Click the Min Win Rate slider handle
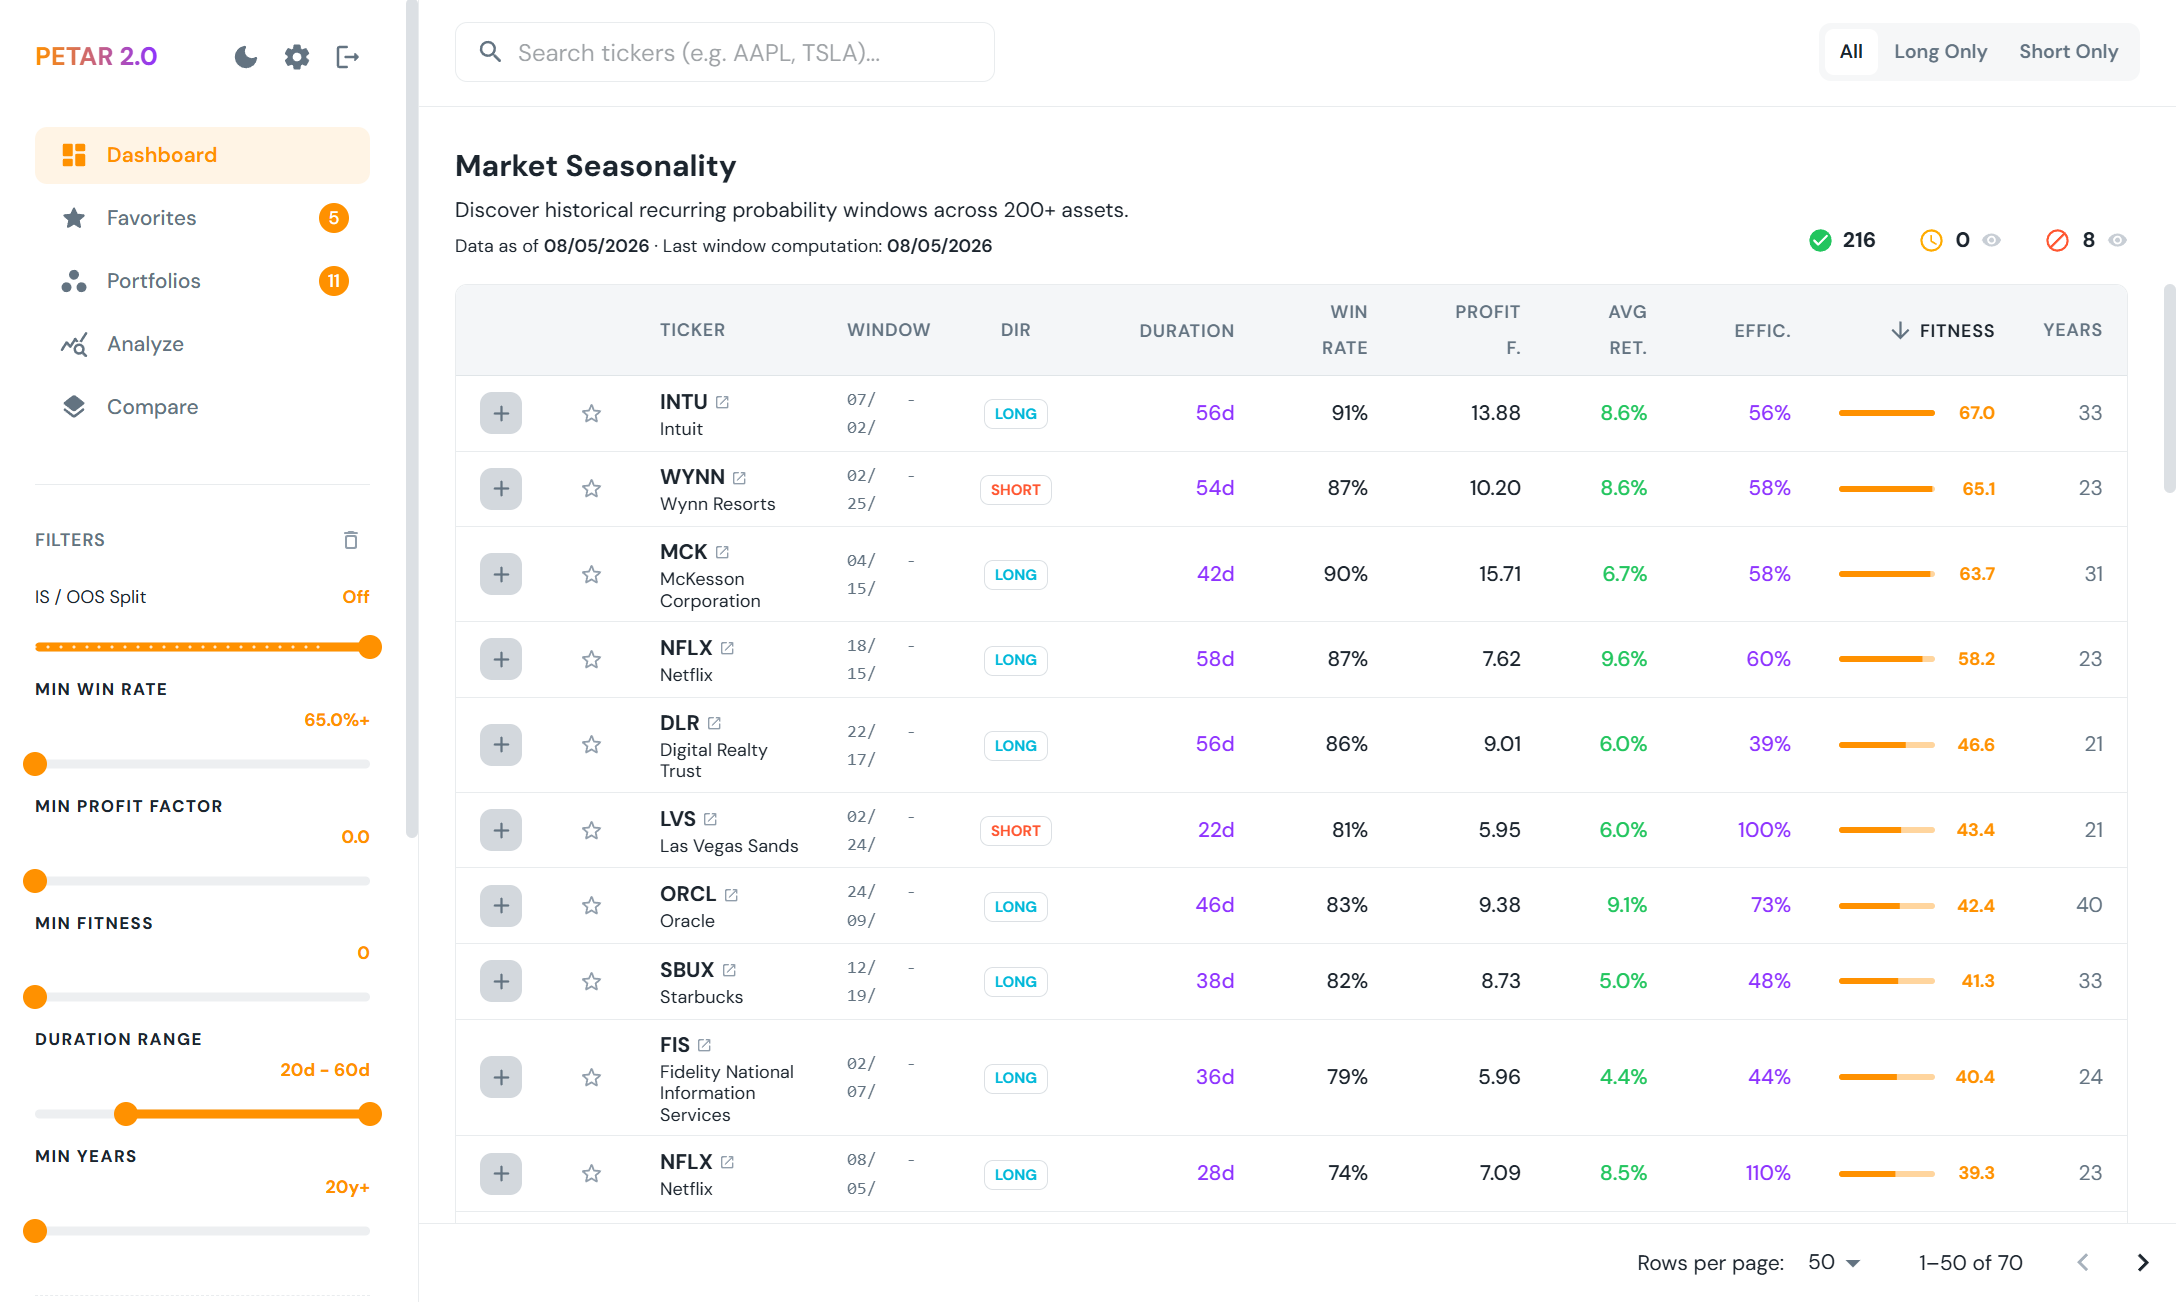The image size is (2176, 1302). (35, 764)
